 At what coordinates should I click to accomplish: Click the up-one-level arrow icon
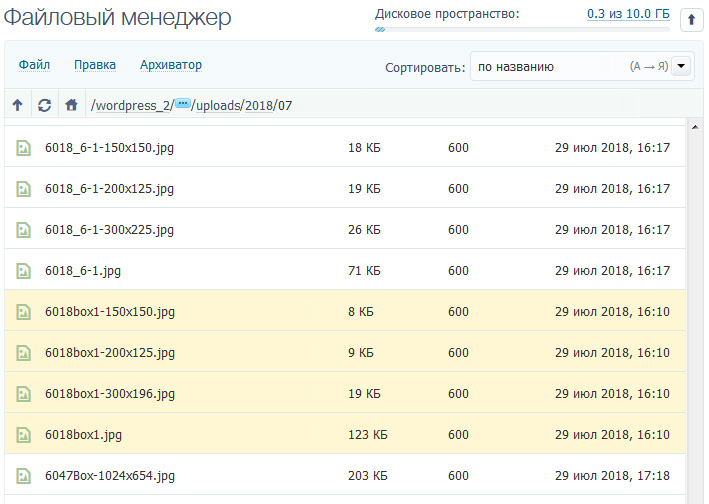[18, 105]
